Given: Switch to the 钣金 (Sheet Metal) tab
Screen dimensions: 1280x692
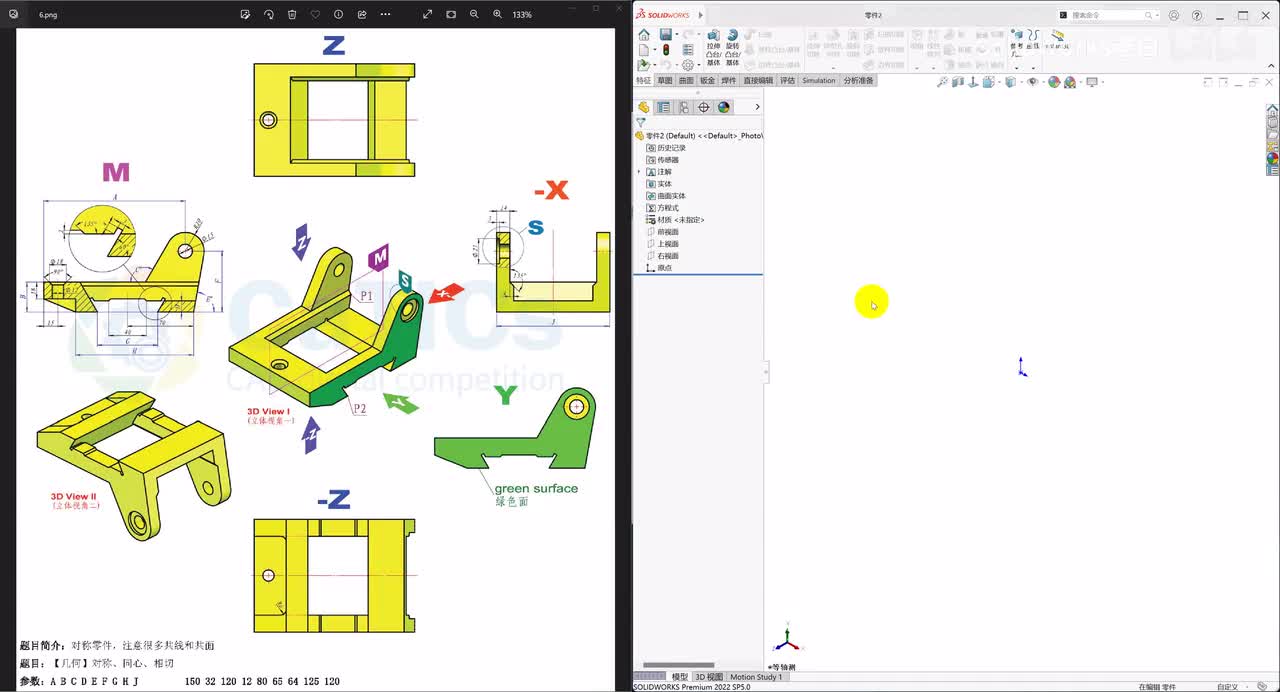Looking at the screenshot, I should coord(707,81).
